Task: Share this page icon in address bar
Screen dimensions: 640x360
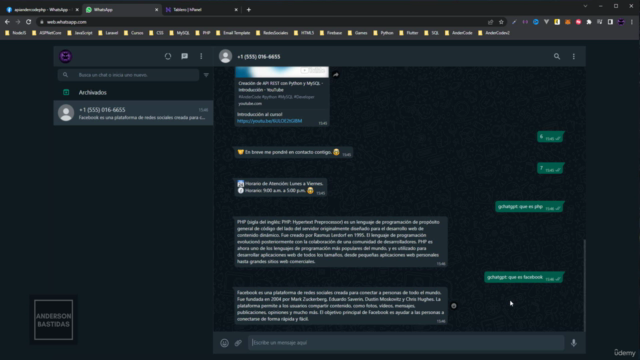Action: (490, 22)
